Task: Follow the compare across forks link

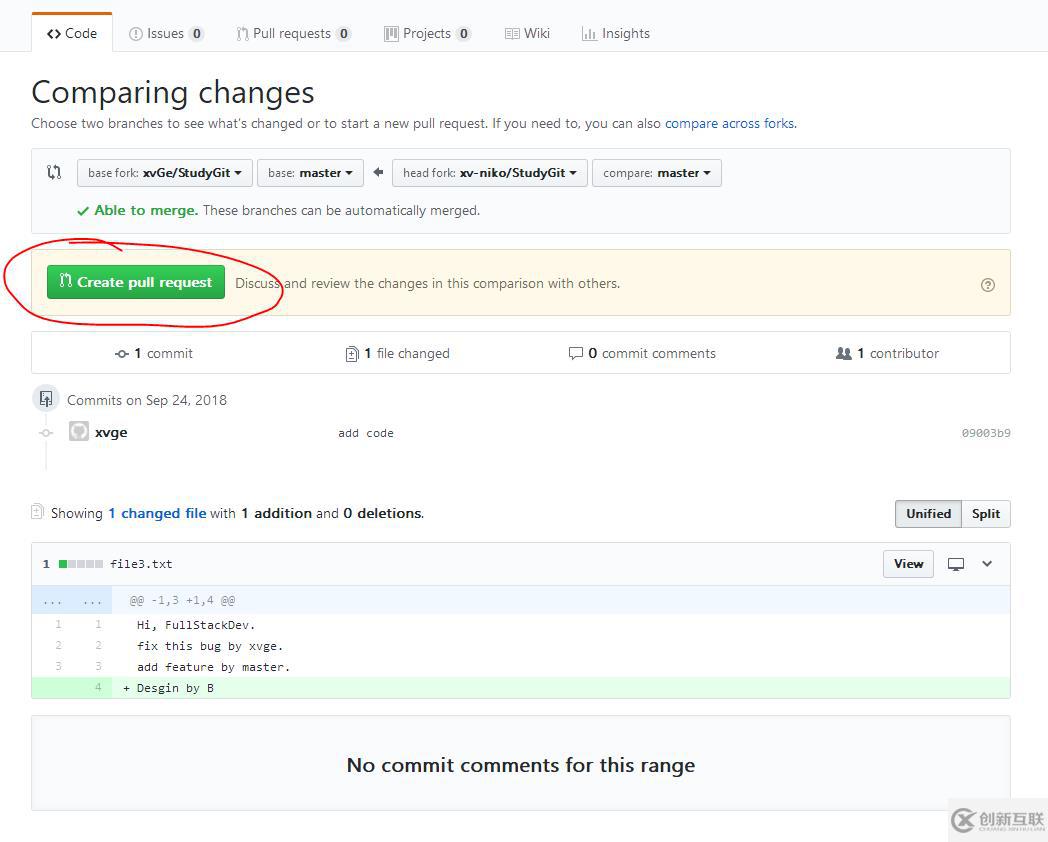Action: (x=729, y=124)
